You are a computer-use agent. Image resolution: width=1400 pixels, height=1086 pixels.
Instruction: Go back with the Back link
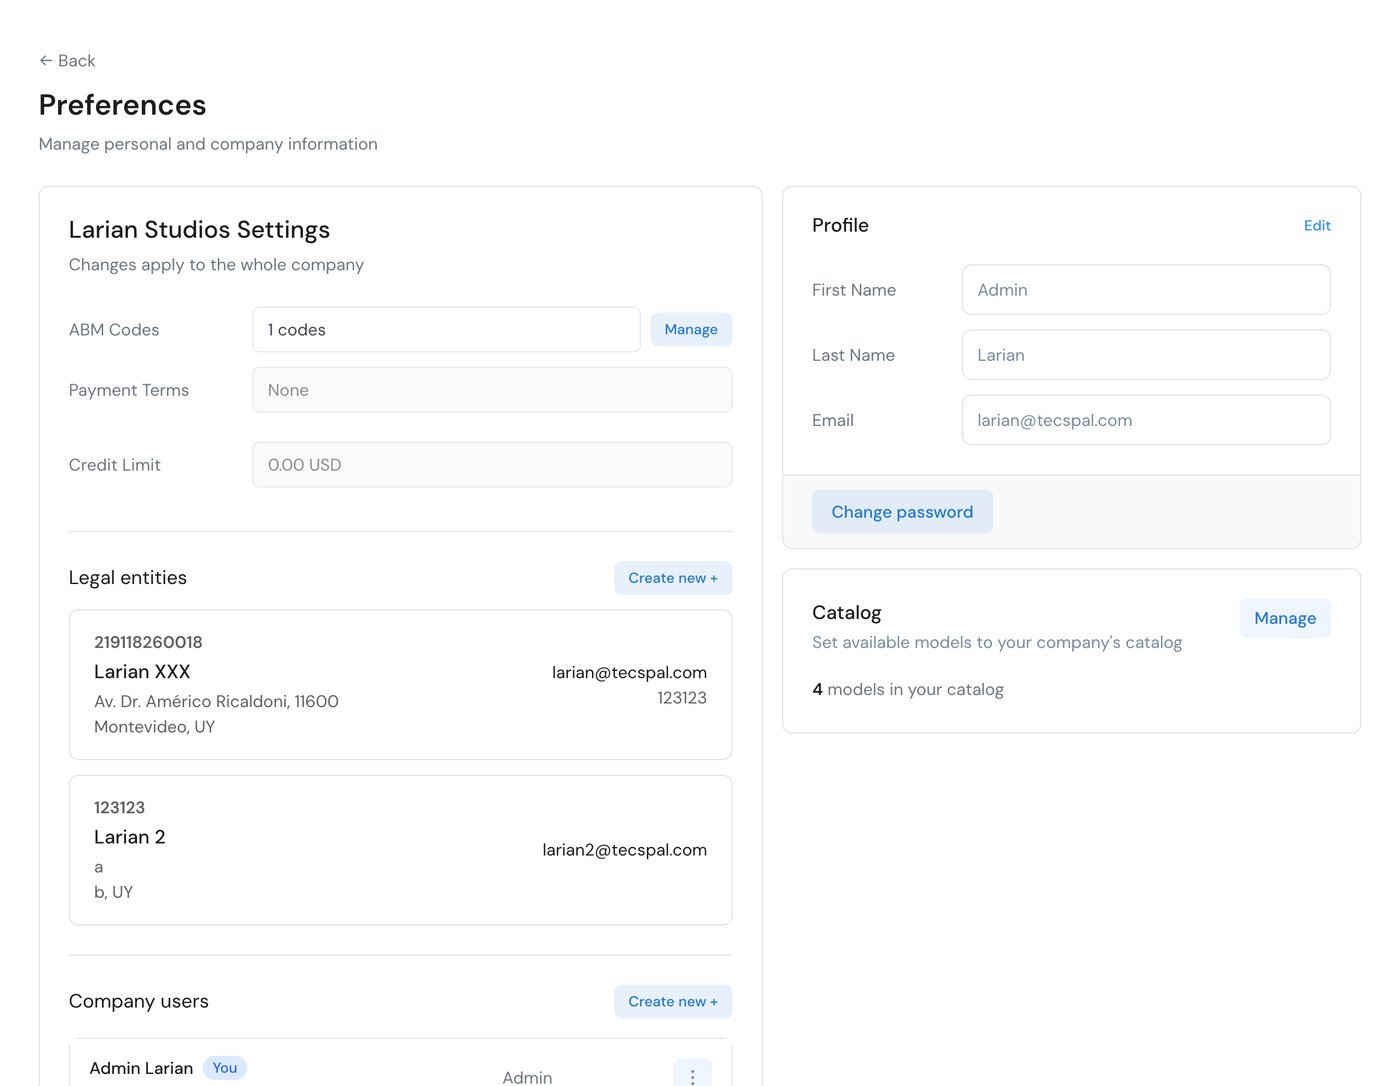67,61
